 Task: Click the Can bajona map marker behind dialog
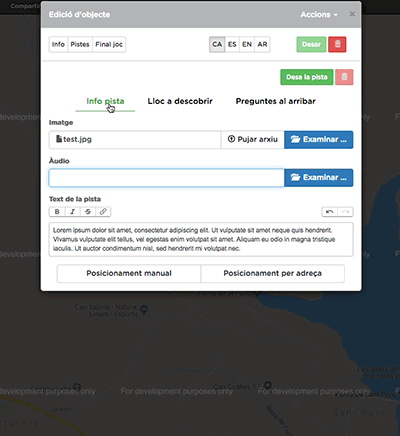[x=144, y=310]
